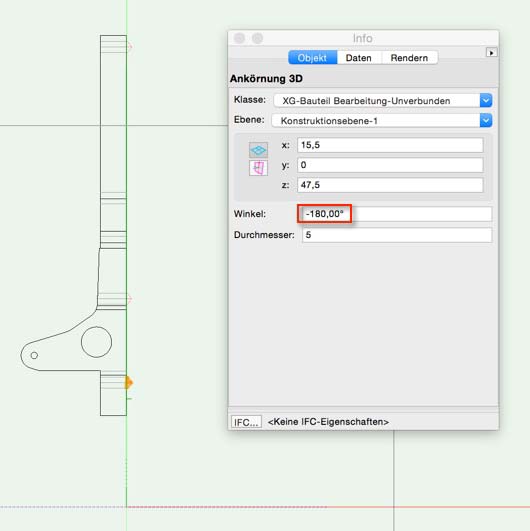Switch to the Objekt tab
This screenshot has height=531, width=530.
pyautogui.click(x=312, y=58)
